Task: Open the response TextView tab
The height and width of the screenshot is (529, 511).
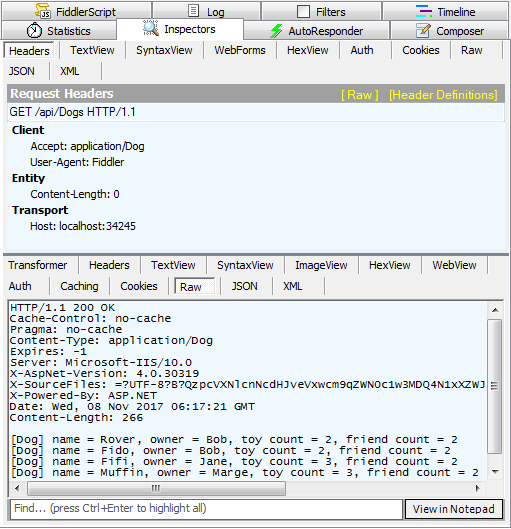Action: [173, 265]
